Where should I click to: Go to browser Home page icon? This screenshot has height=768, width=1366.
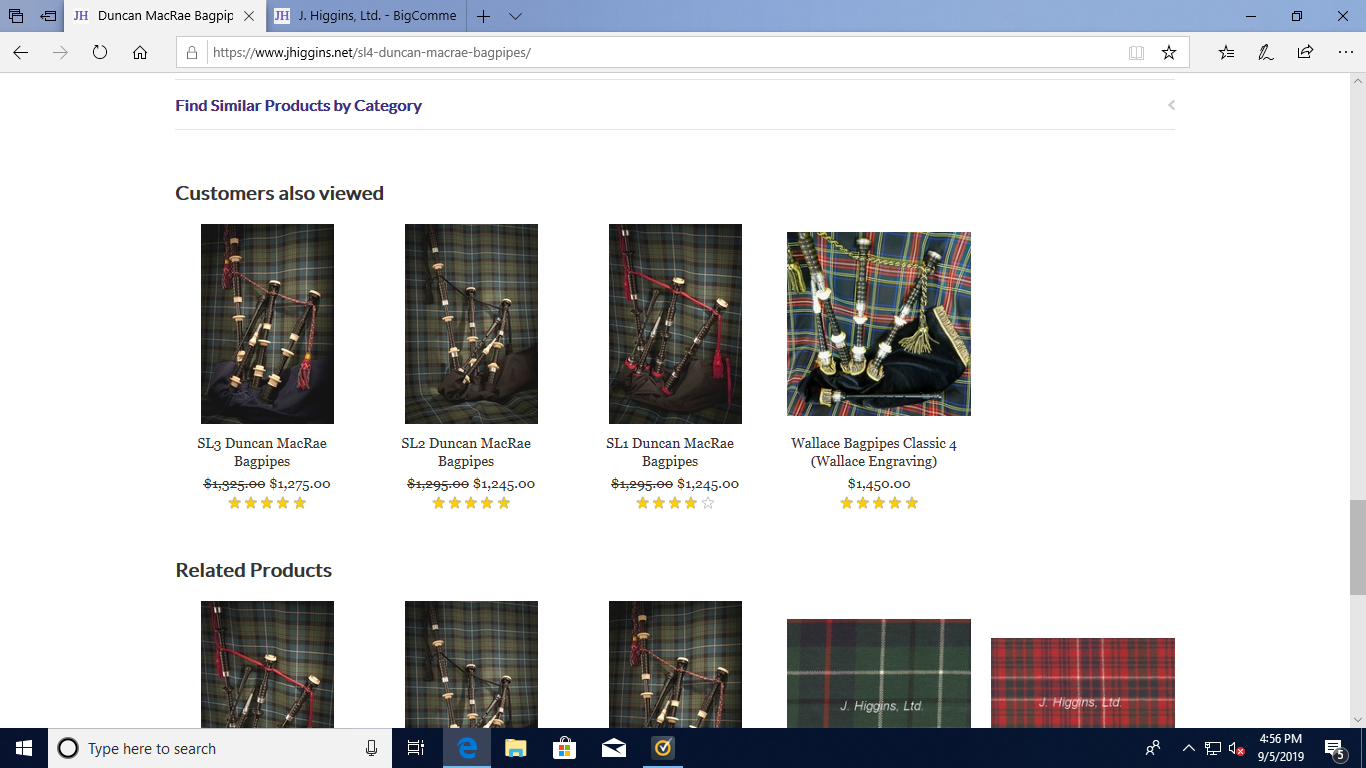click(140, 53)
